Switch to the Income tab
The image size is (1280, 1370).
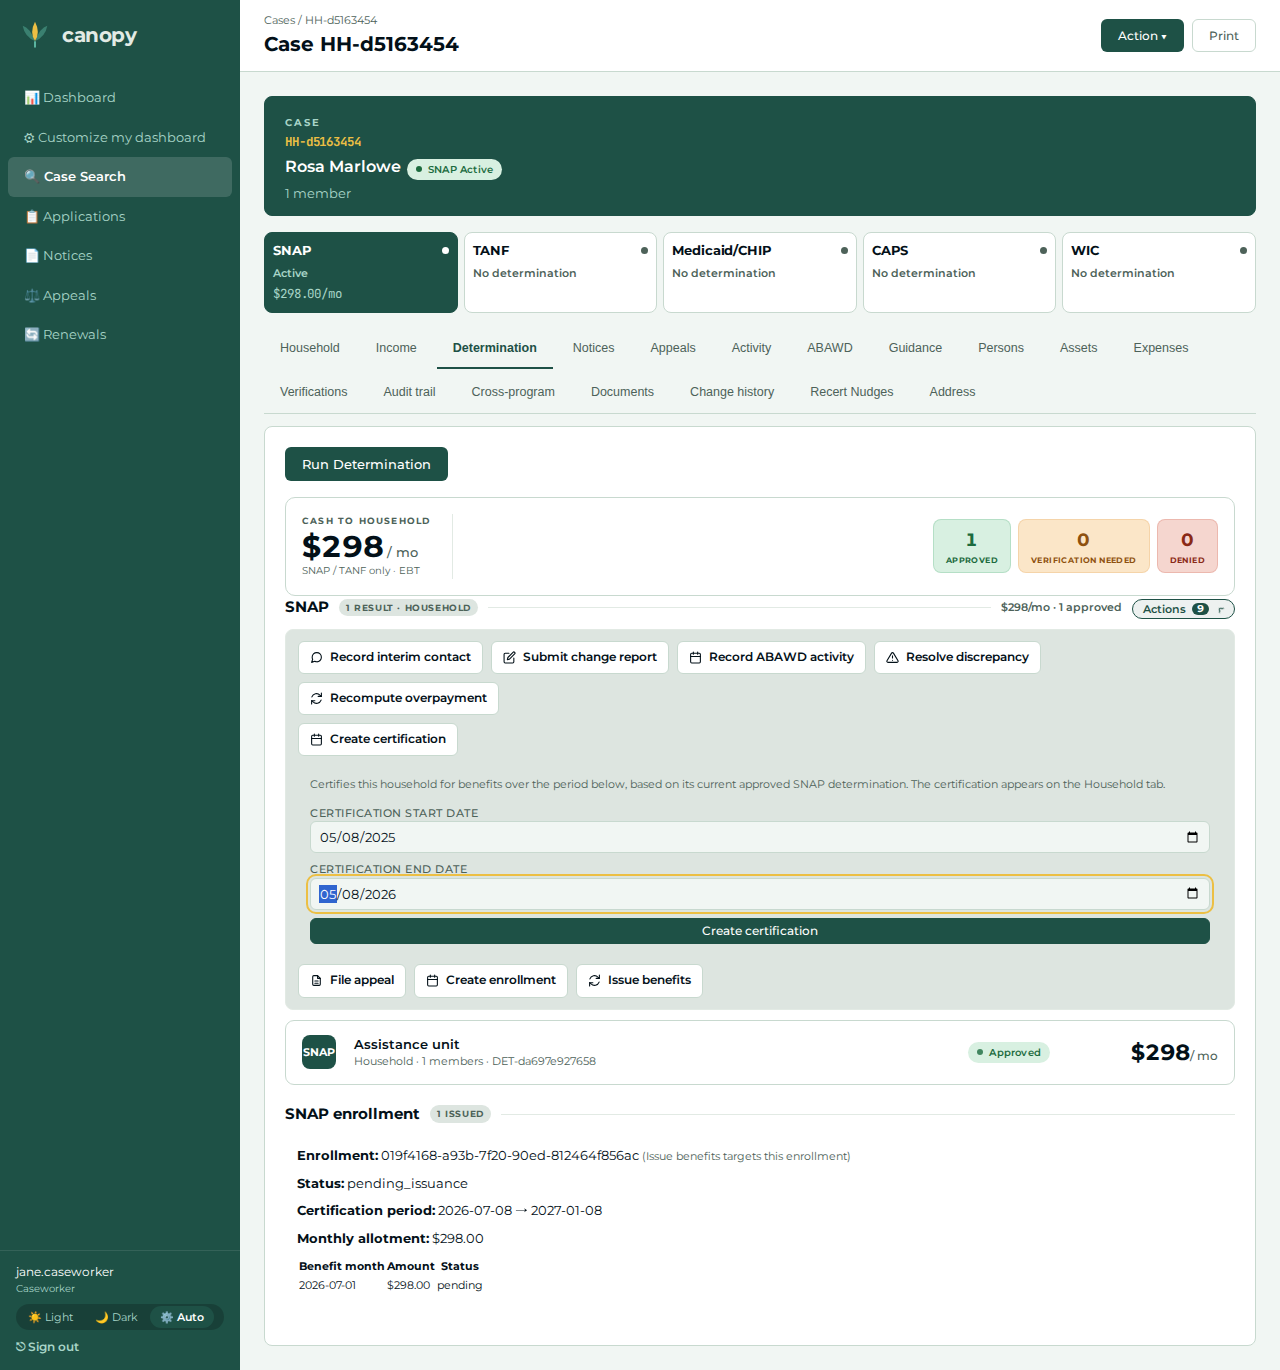click(x=396, y=348)
